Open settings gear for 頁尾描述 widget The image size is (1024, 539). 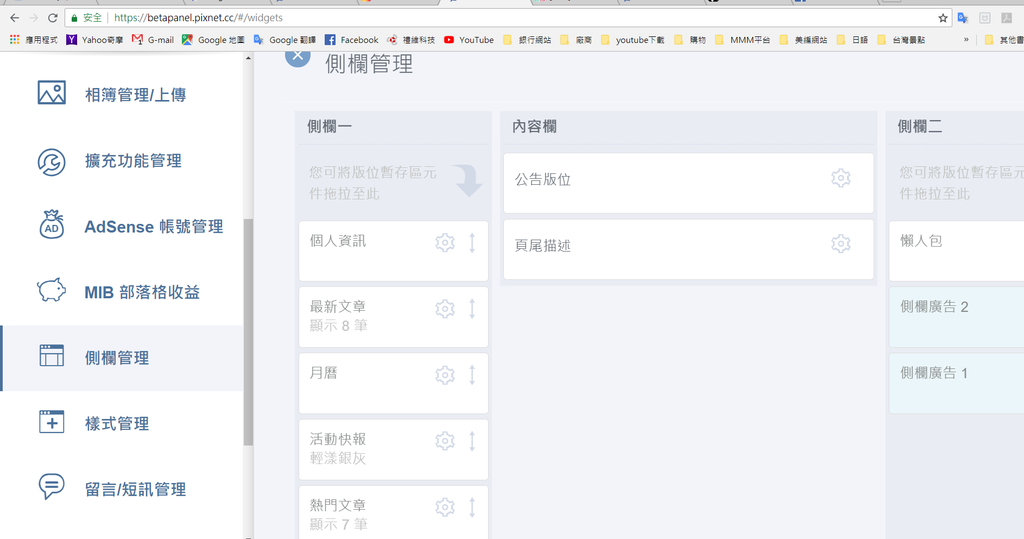[840, 244]
